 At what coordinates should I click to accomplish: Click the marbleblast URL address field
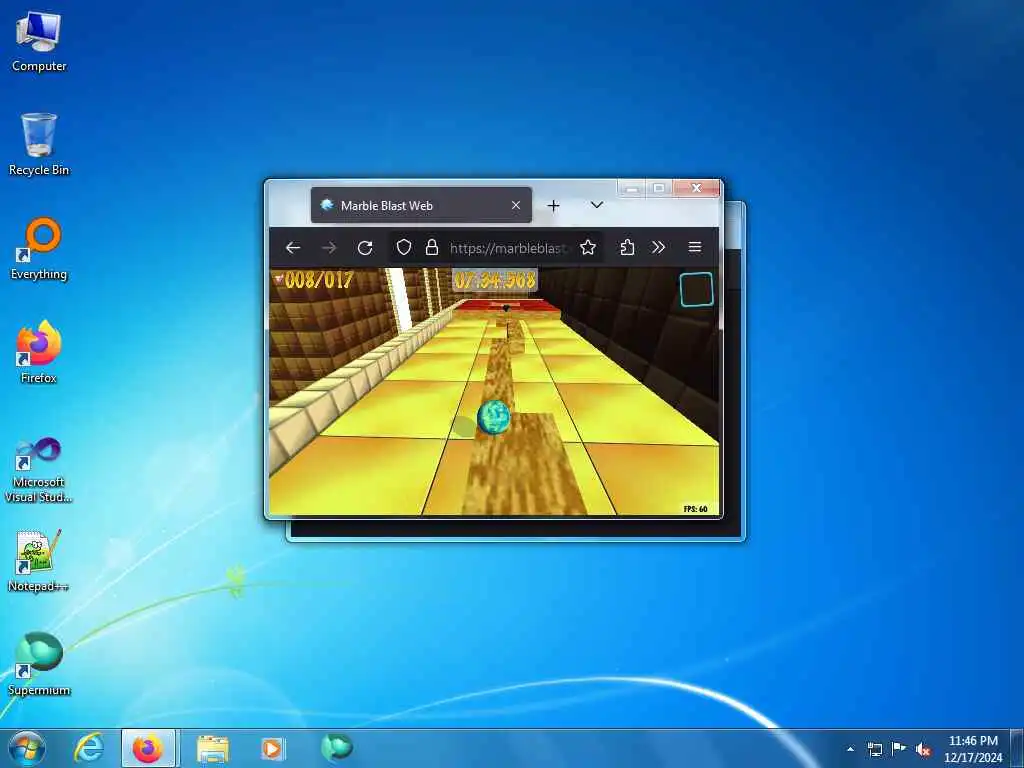[509, 248]
